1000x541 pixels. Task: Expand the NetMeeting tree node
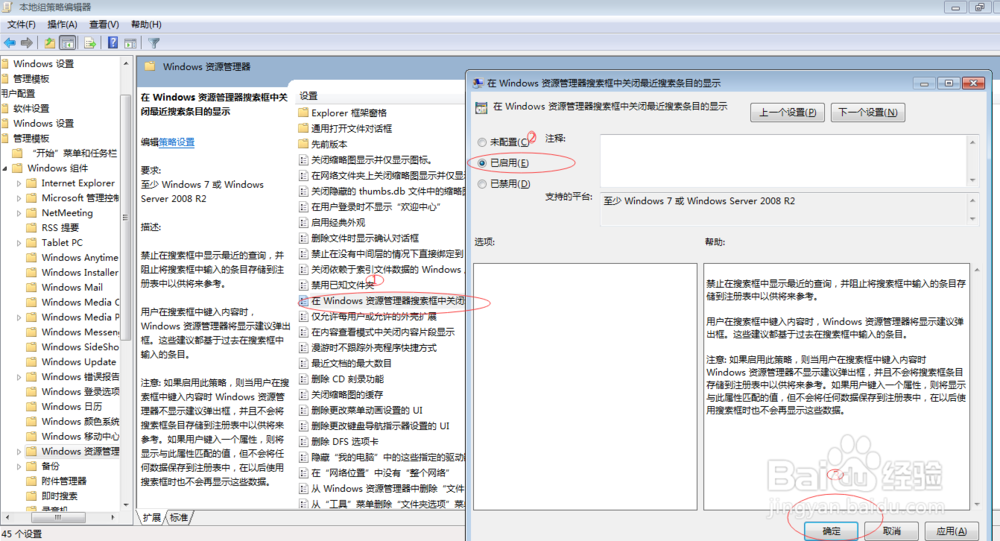18,213
